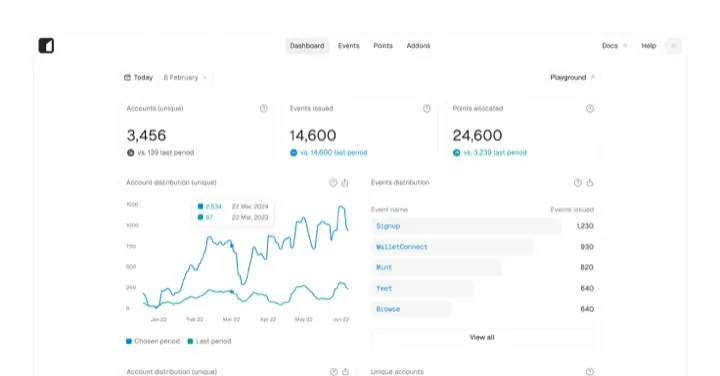Open the Playground link
This screenshot has width=720, height=376.
(x=572, y=78)
